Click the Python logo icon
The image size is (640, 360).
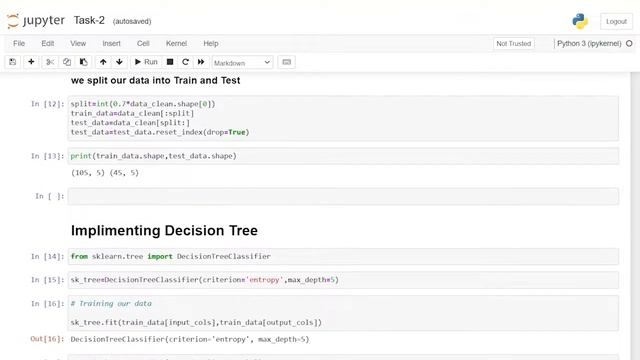click(x=580, y=21)
